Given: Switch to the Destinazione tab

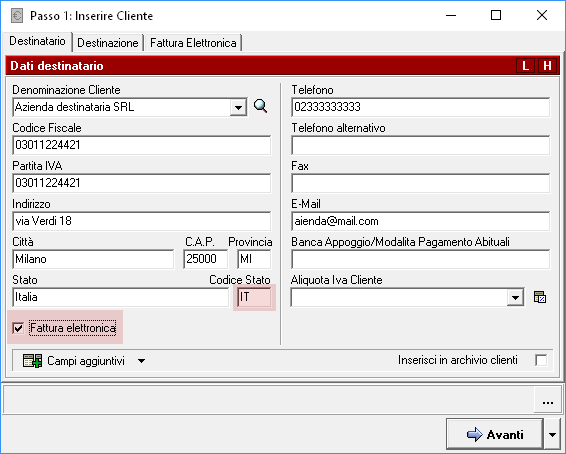Looking at the screenshot, I should coord(108,43).
